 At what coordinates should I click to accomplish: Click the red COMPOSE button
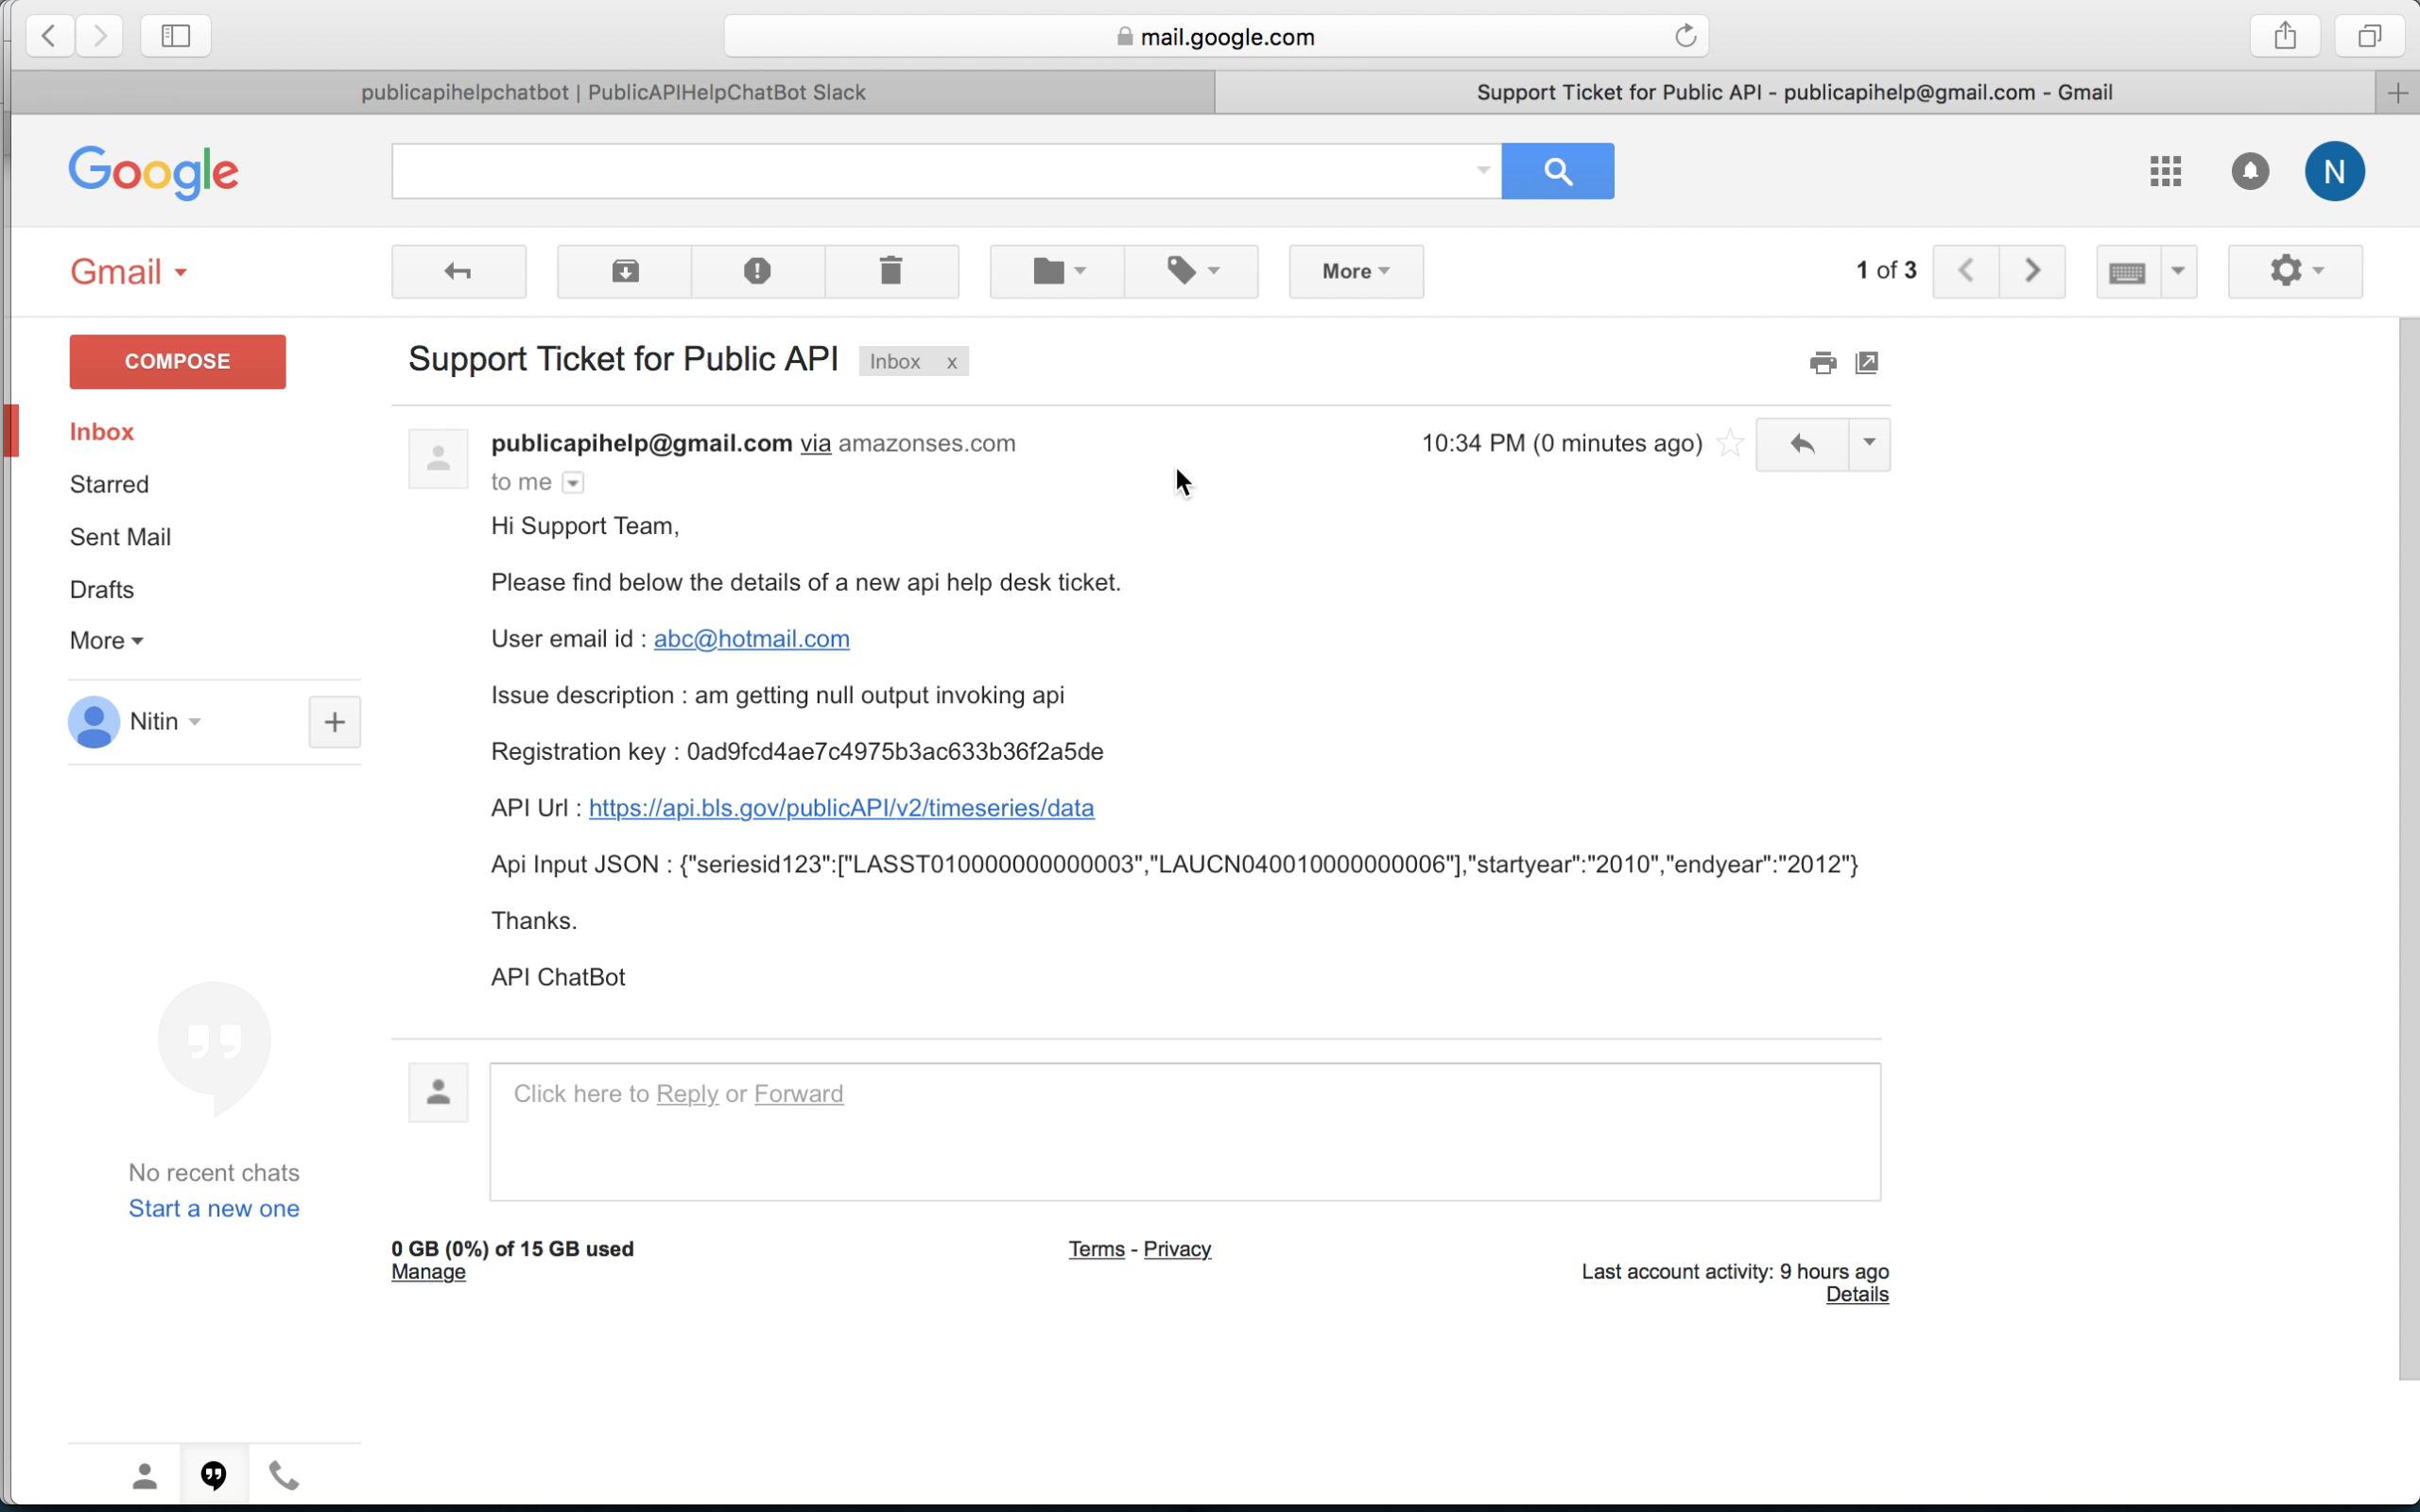(x=177, y=361)
